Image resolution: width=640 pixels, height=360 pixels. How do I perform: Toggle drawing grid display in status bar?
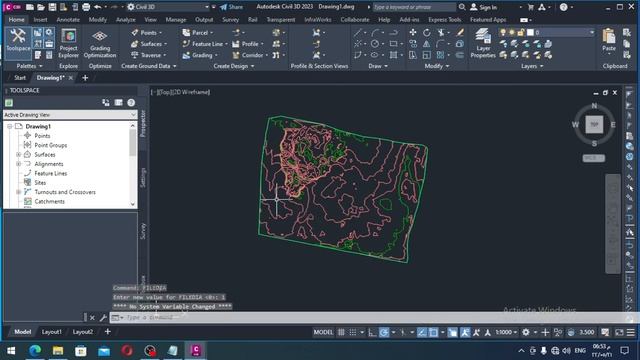(341, 332)
